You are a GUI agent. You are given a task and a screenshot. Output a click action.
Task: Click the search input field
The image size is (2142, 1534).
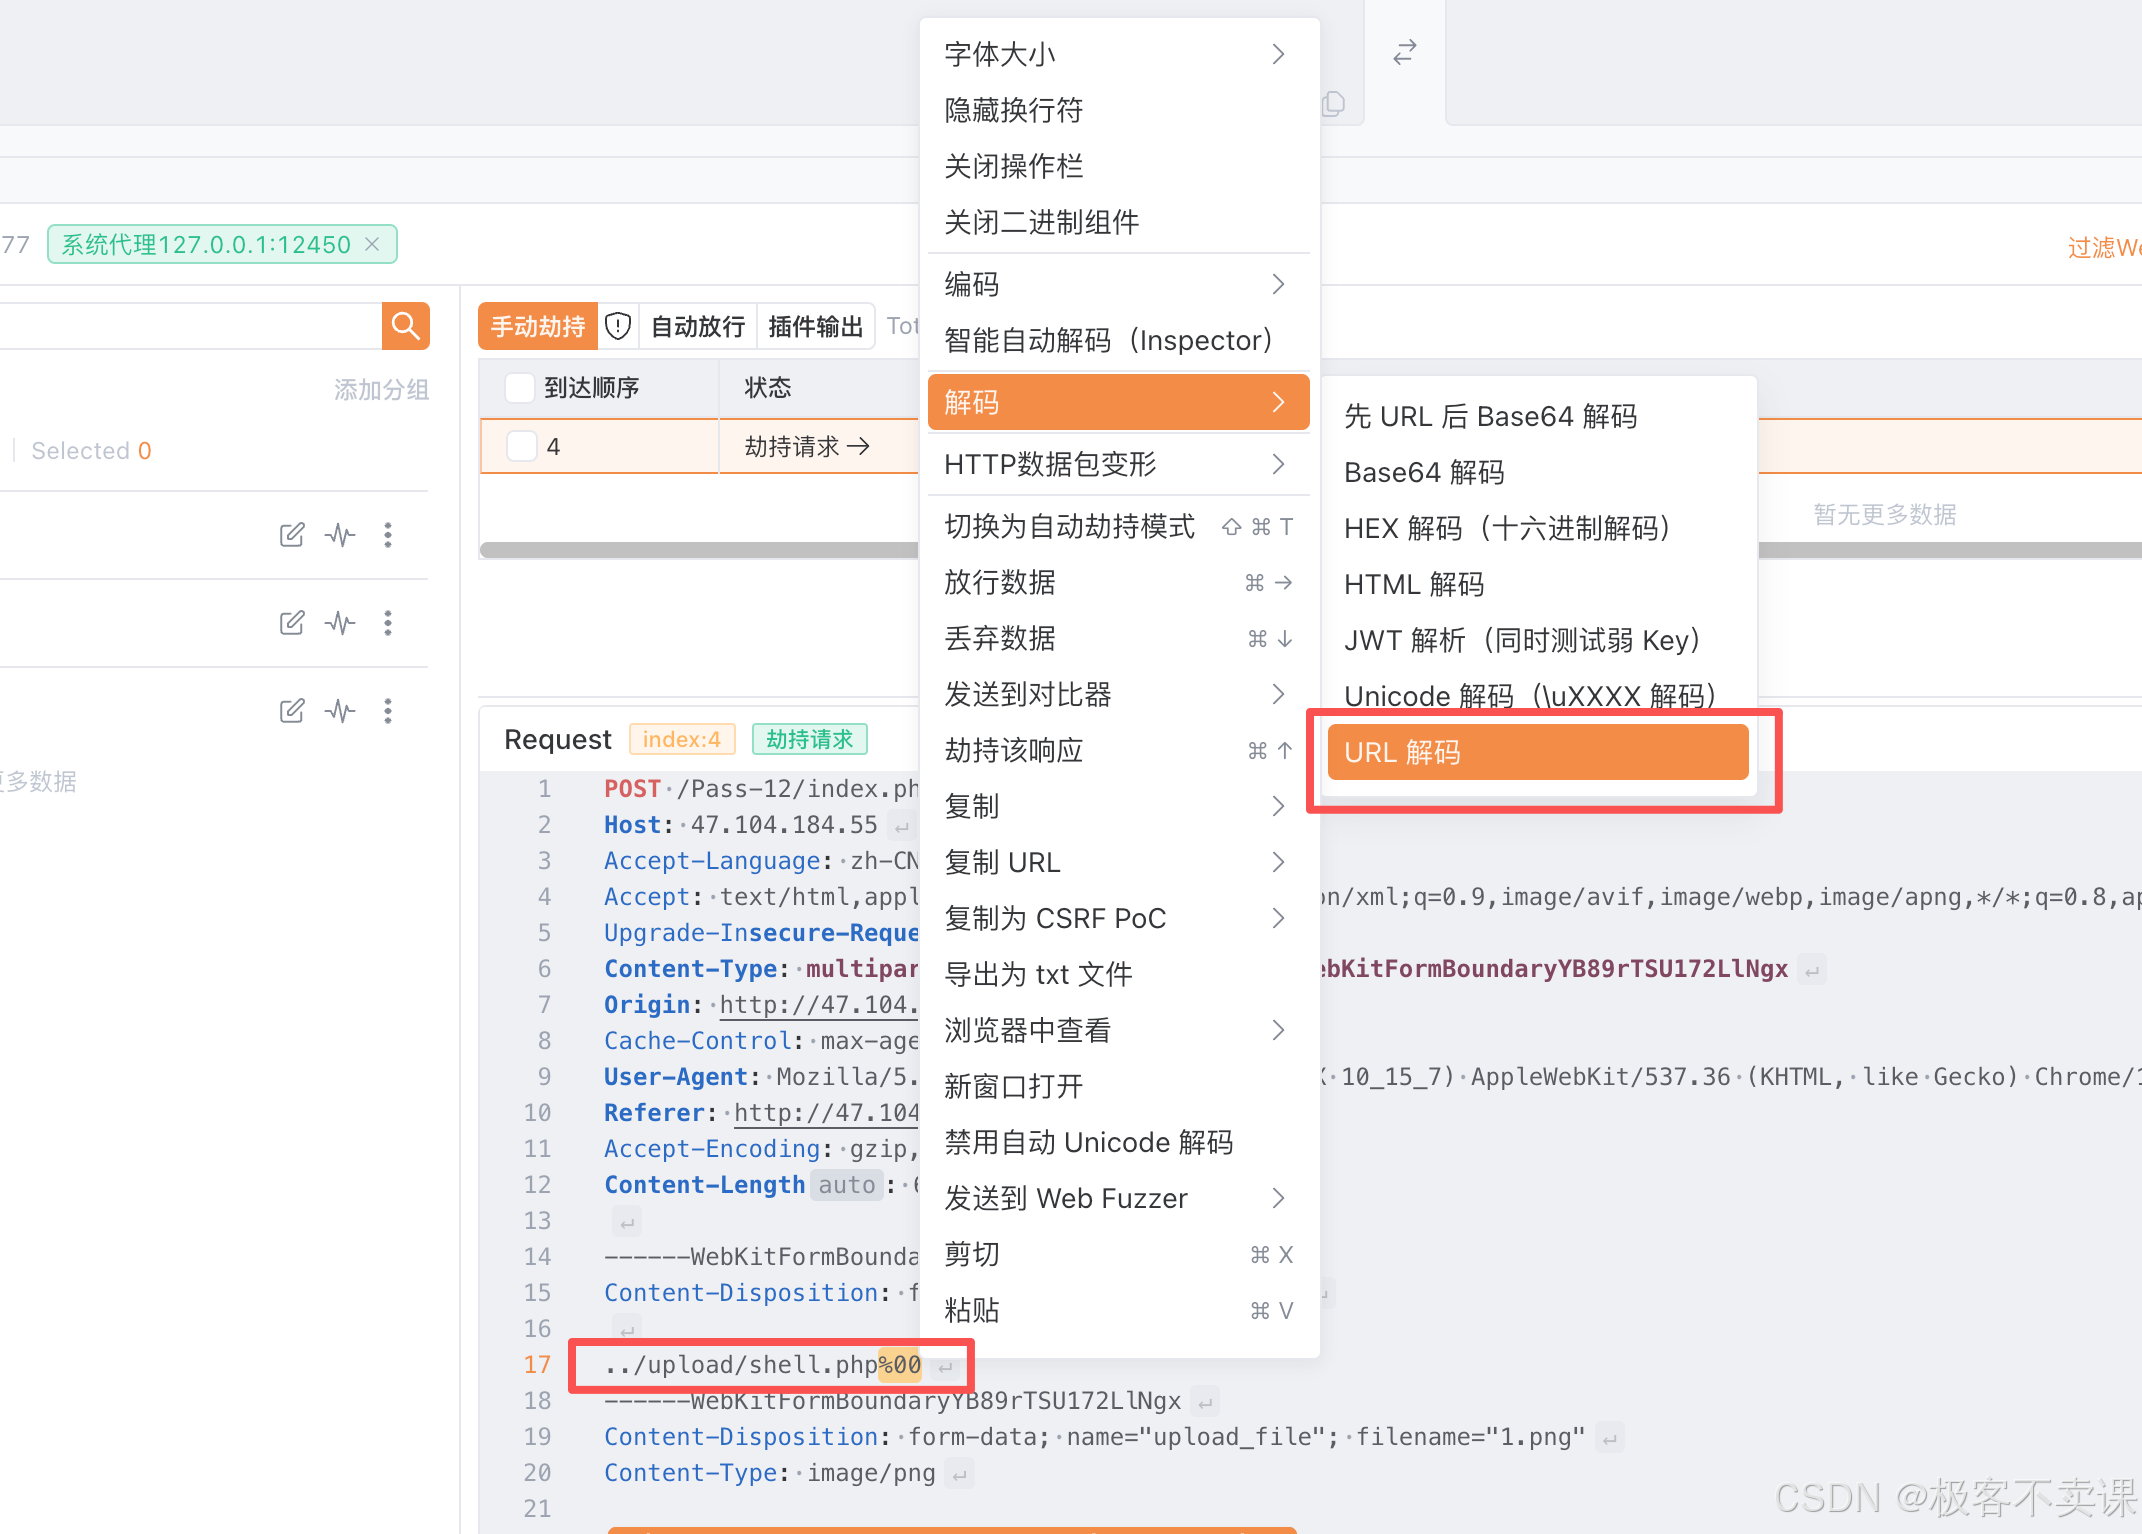[x=190, y=326]
